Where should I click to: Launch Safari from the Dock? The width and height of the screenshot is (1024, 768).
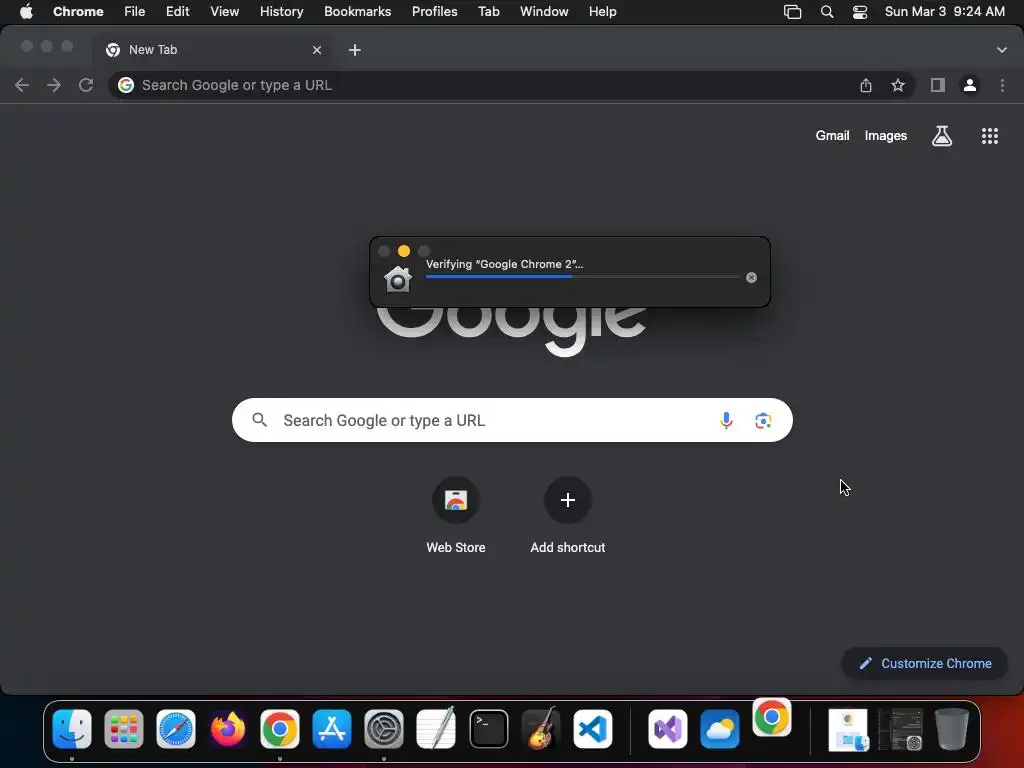tap(176, 729)
